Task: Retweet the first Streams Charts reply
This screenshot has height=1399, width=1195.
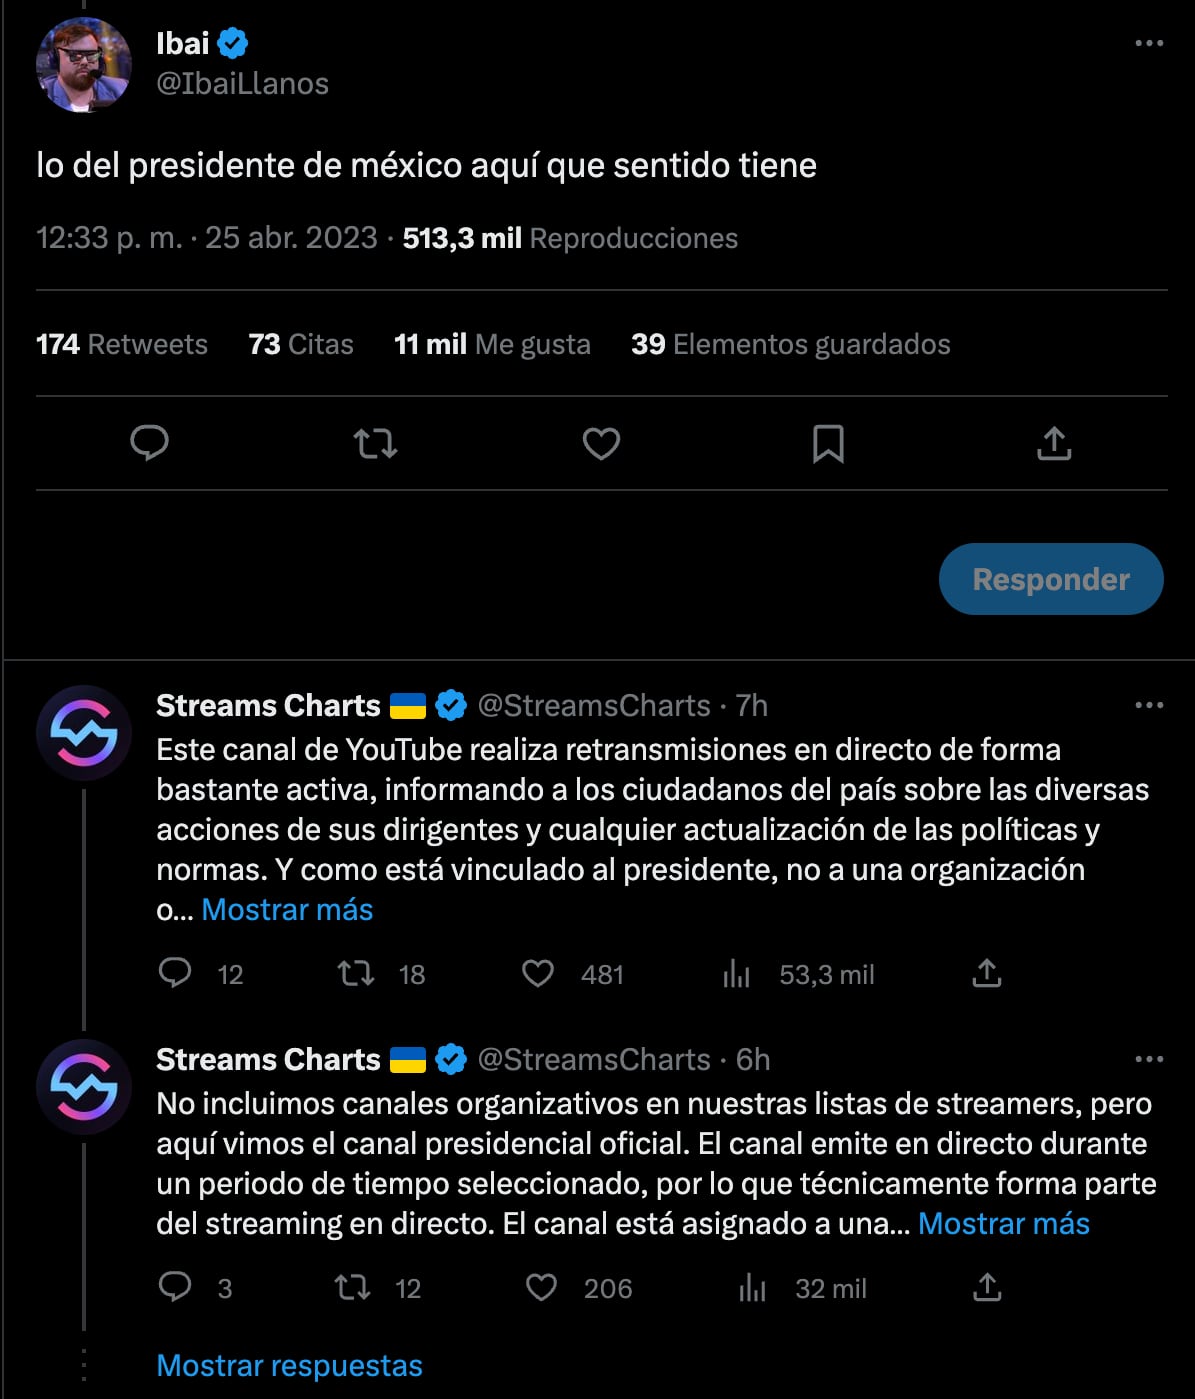Action: (355, 974)
